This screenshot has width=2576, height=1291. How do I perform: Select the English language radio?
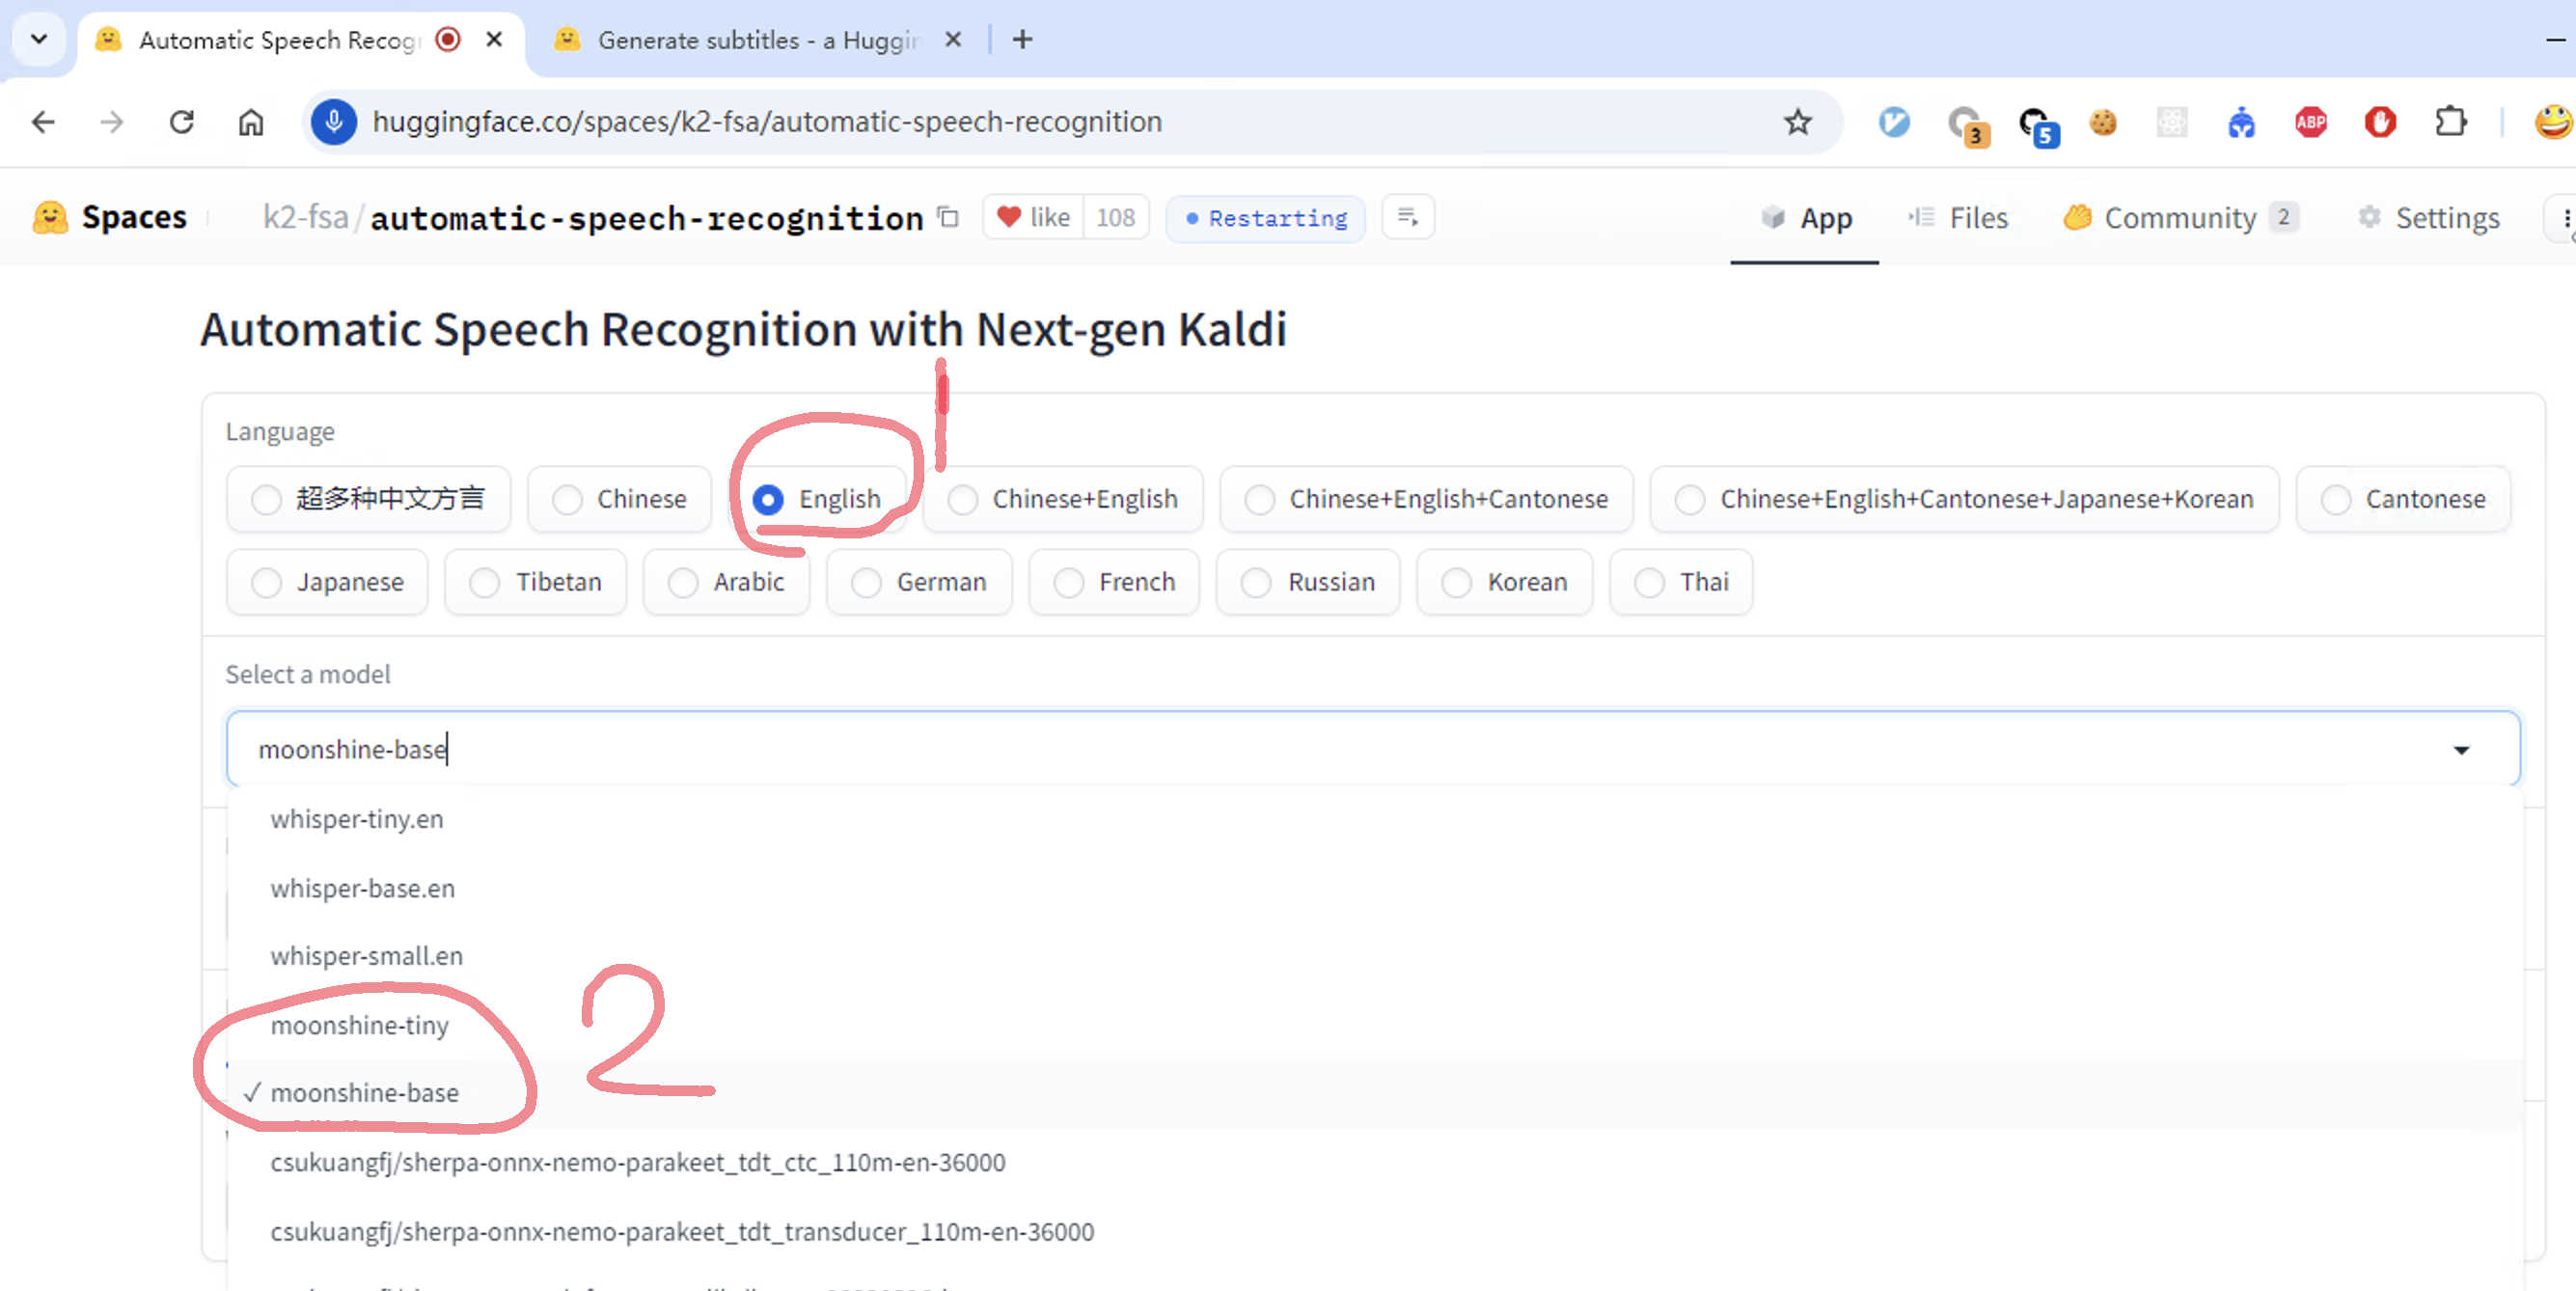[818, 499]
